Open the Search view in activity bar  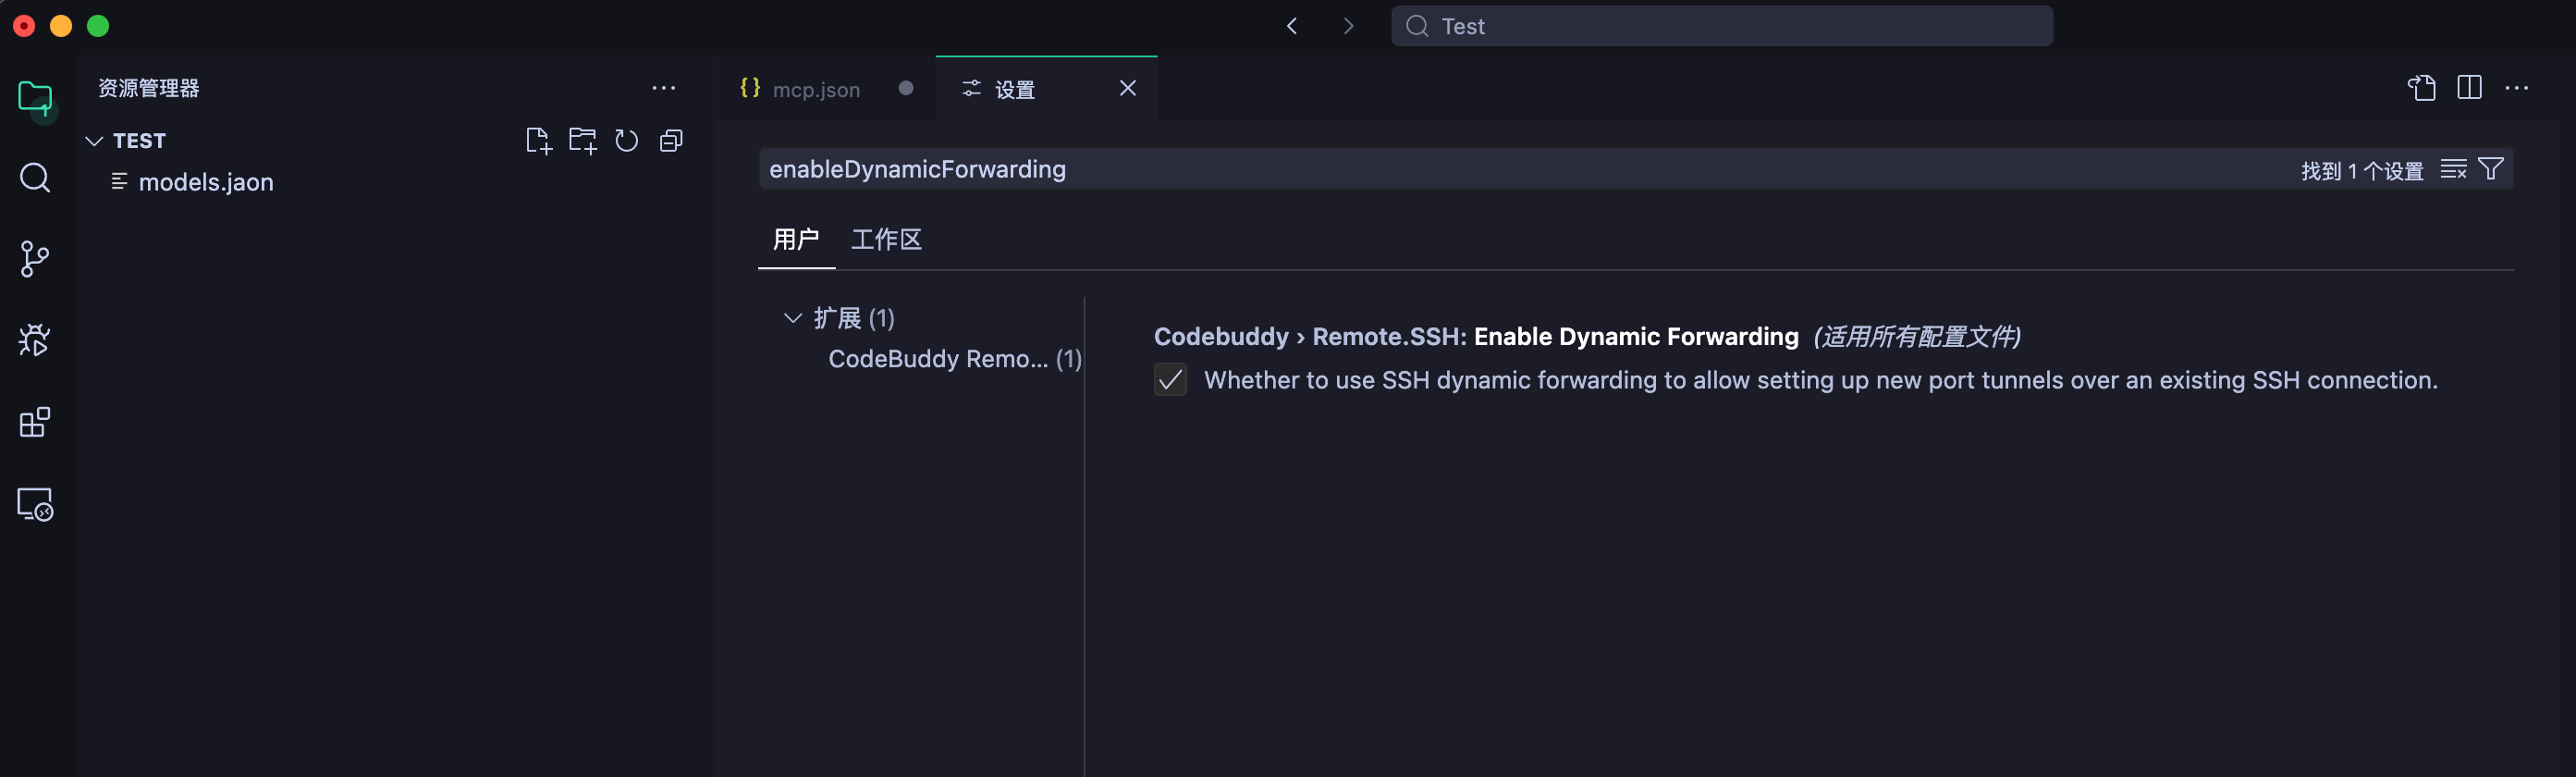coord(35,178)
